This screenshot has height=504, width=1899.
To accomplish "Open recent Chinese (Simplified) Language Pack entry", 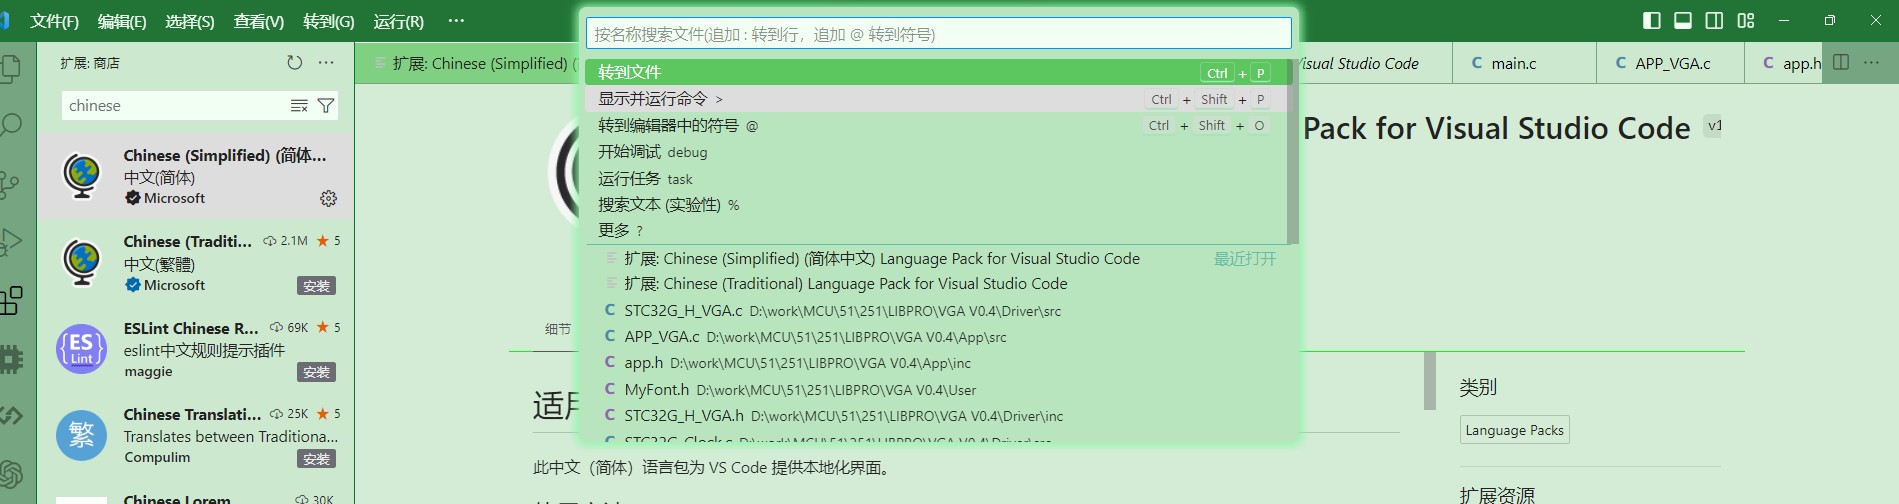I will pyautogui.click(x=937, y=258).
